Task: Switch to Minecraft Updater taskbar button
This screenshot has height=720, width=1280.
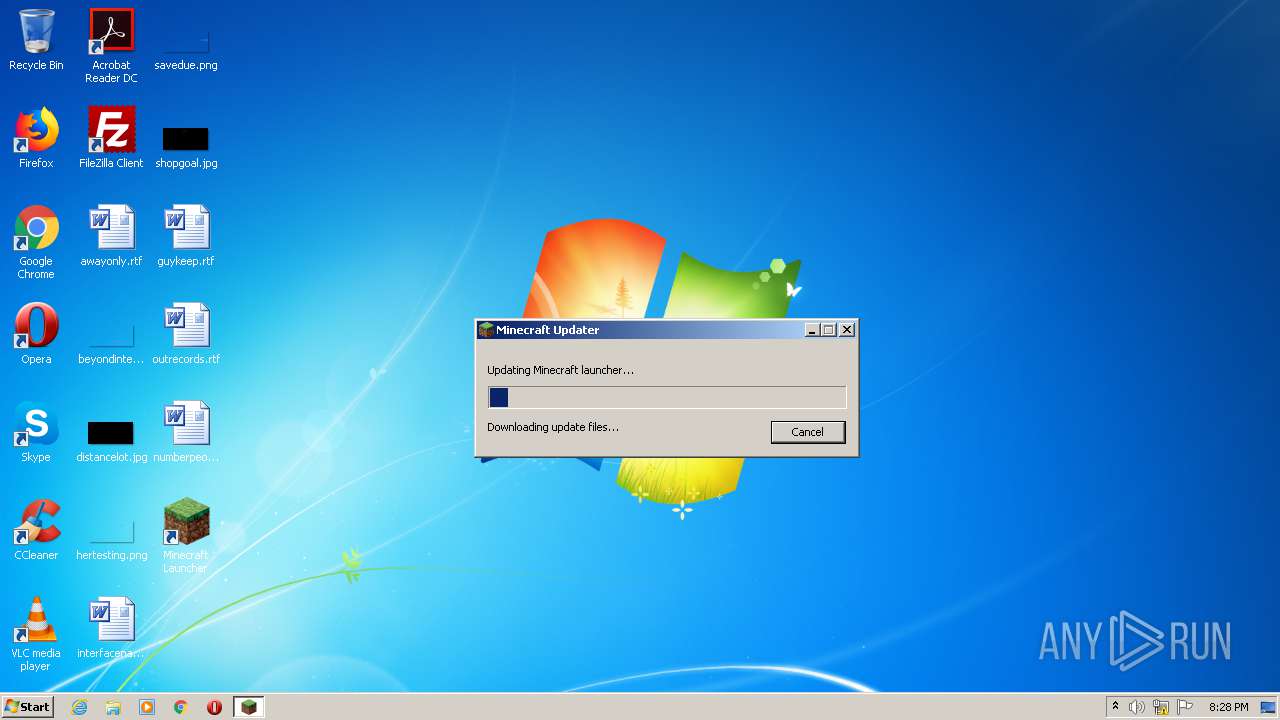Action: 249,707
